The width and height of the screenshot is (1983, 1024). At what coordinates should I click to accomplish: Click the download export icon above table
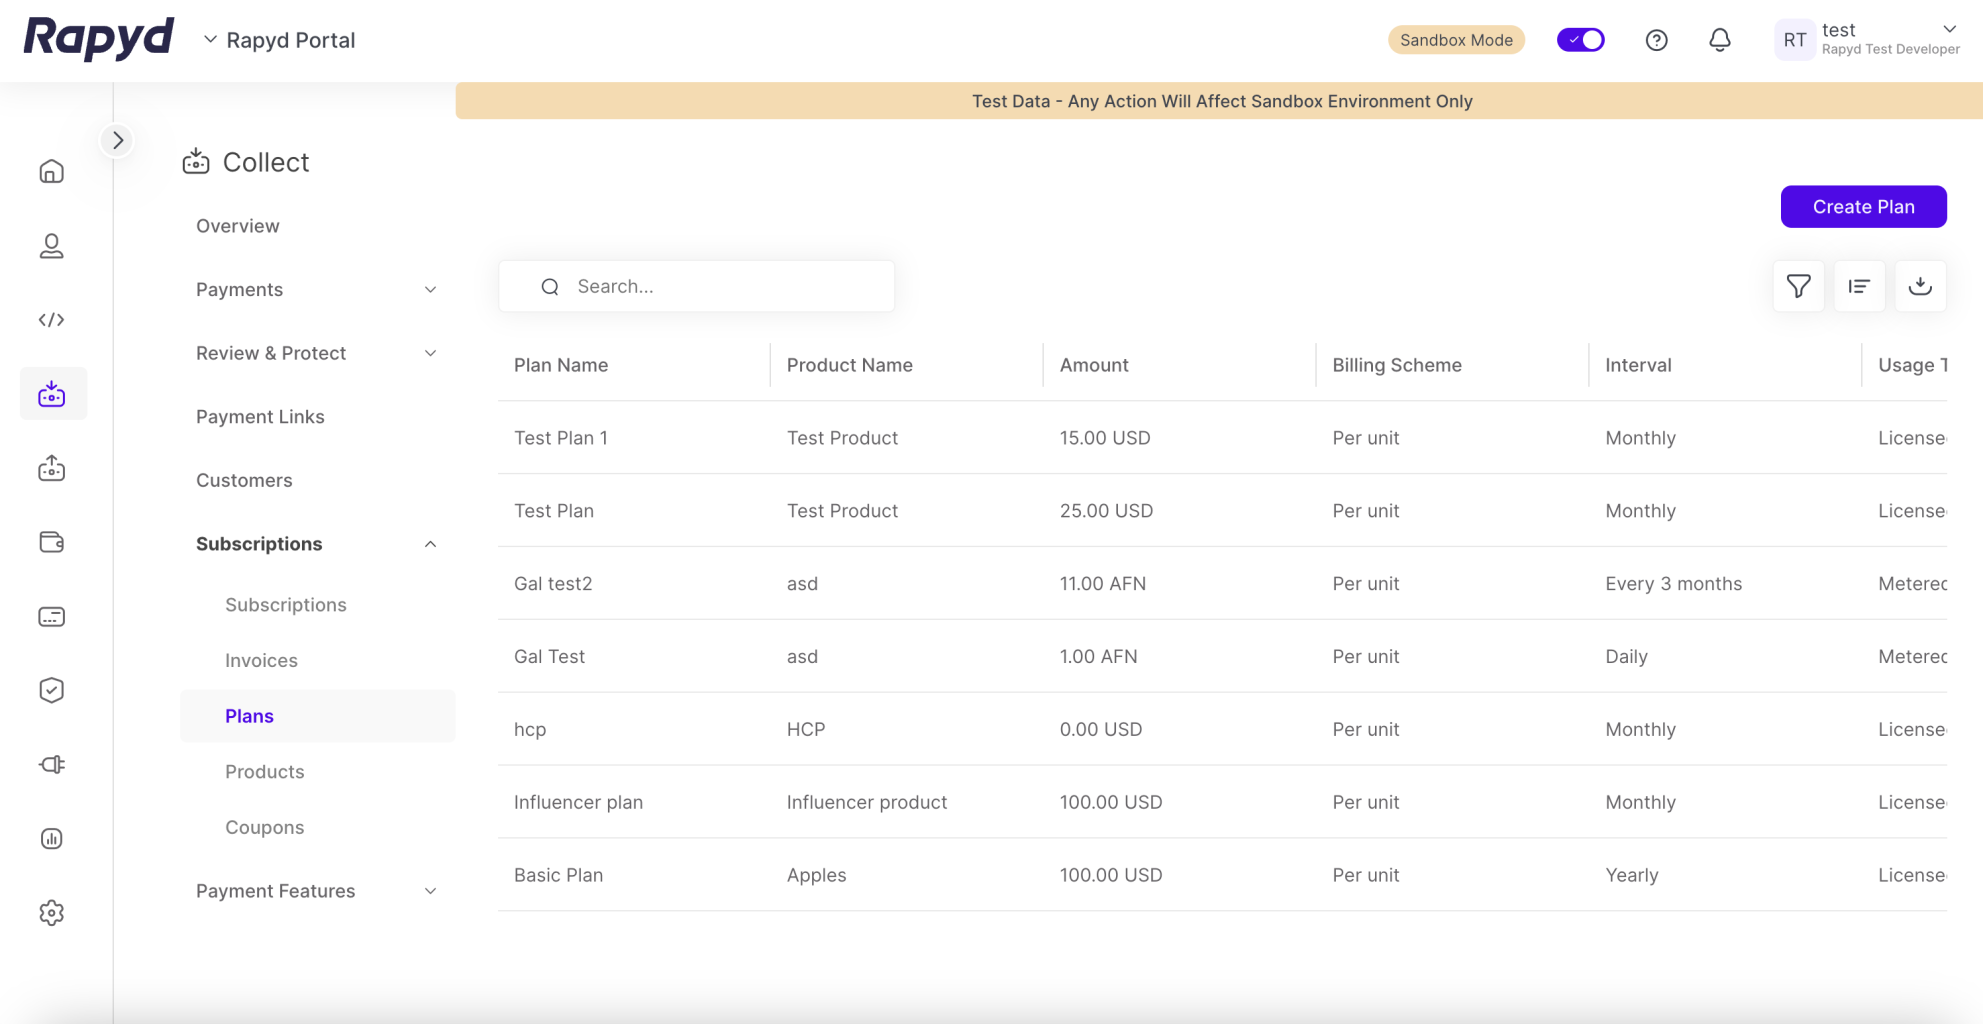[1919, 287]
